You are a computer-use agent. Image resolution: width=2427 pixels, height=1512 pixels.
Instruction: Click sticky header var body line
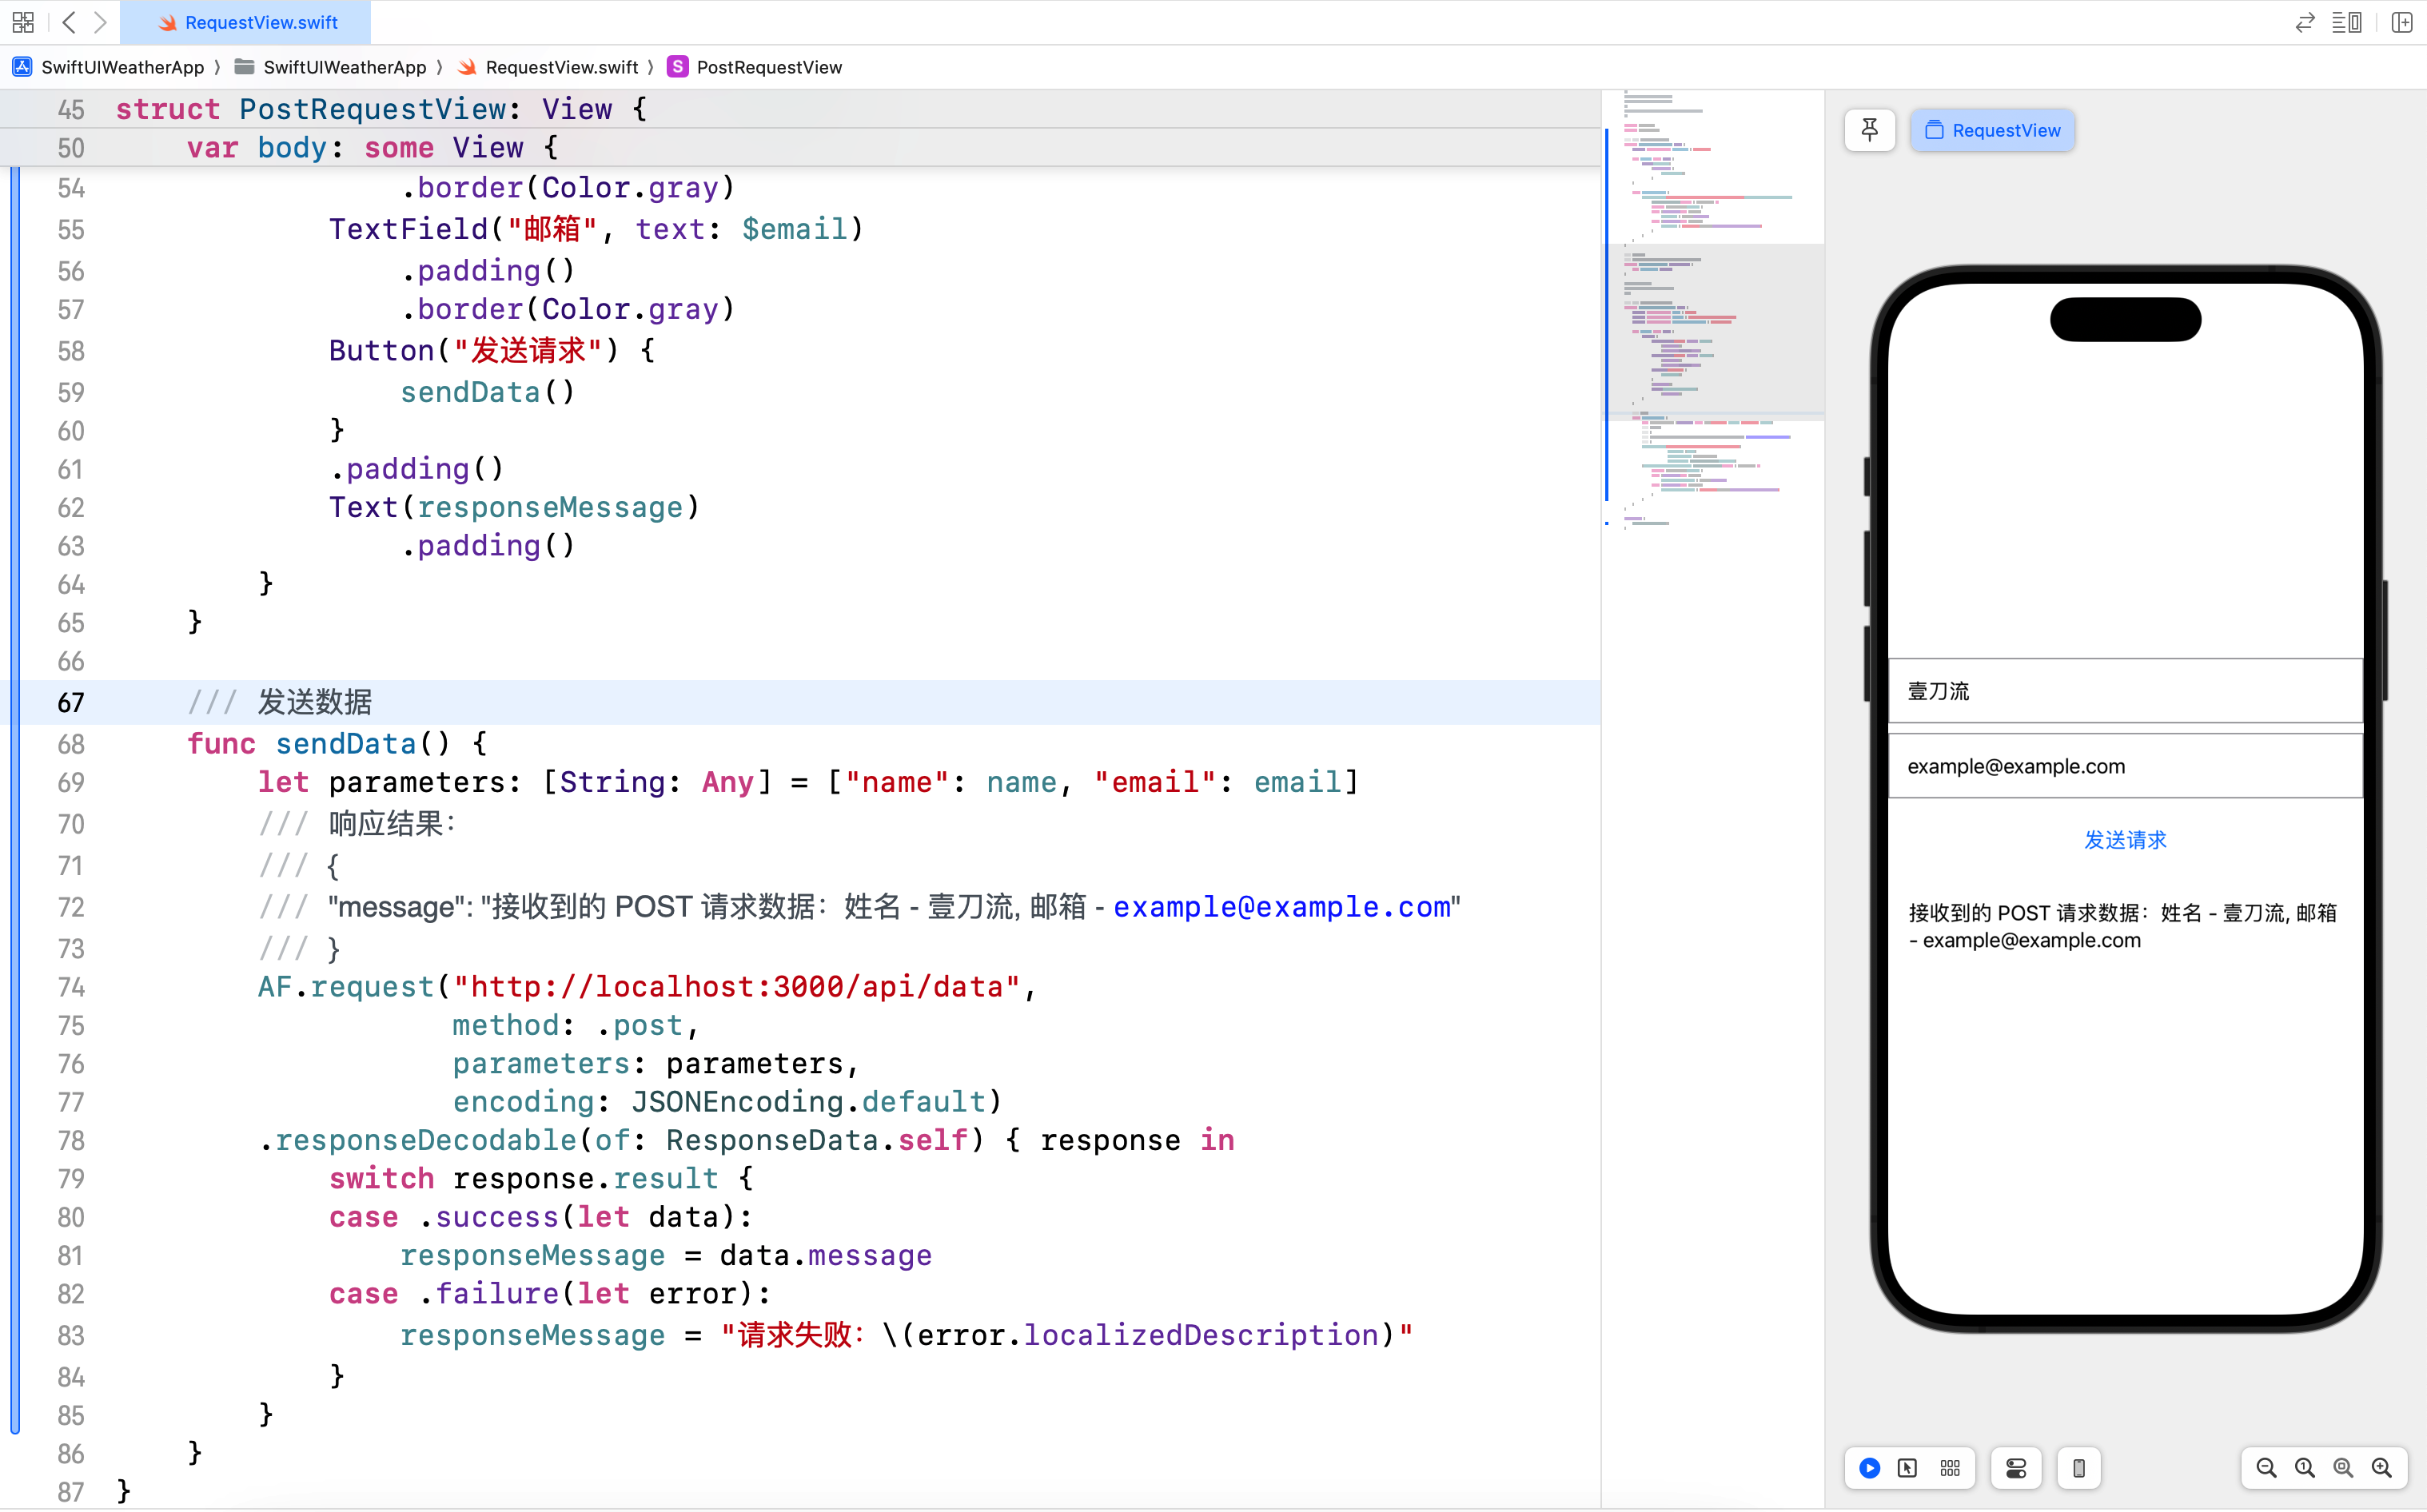click(x=372, y=148)
